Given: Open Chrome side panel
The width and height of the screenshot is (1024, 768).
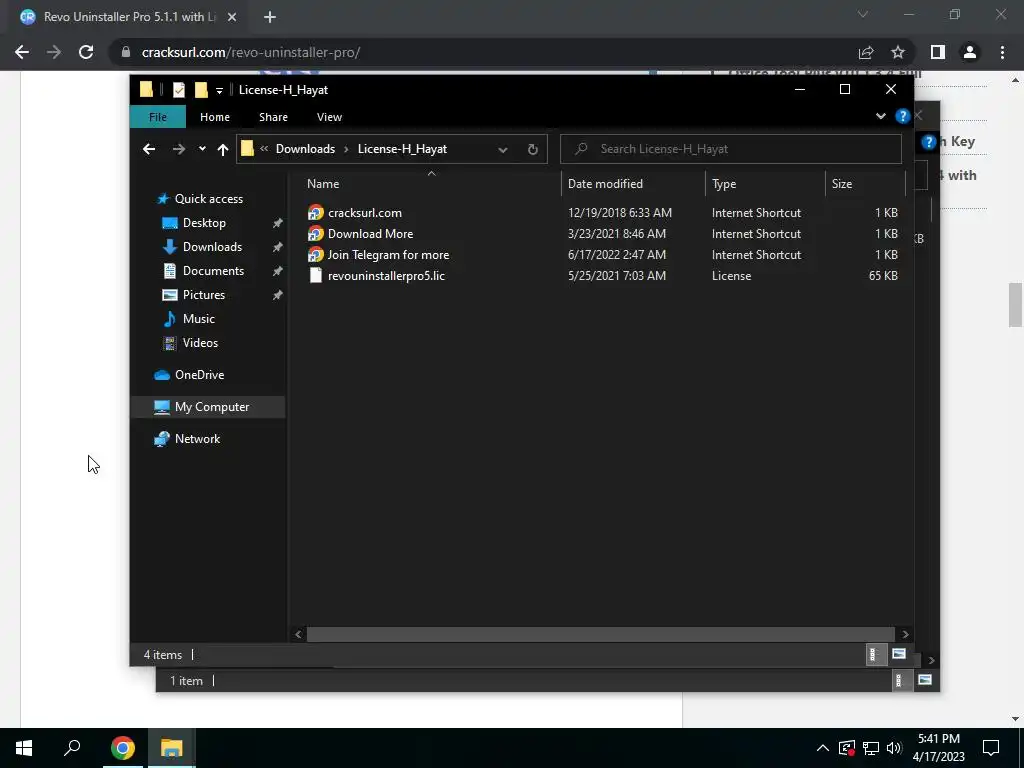Looking at the screenshot, I should point(938,52).
